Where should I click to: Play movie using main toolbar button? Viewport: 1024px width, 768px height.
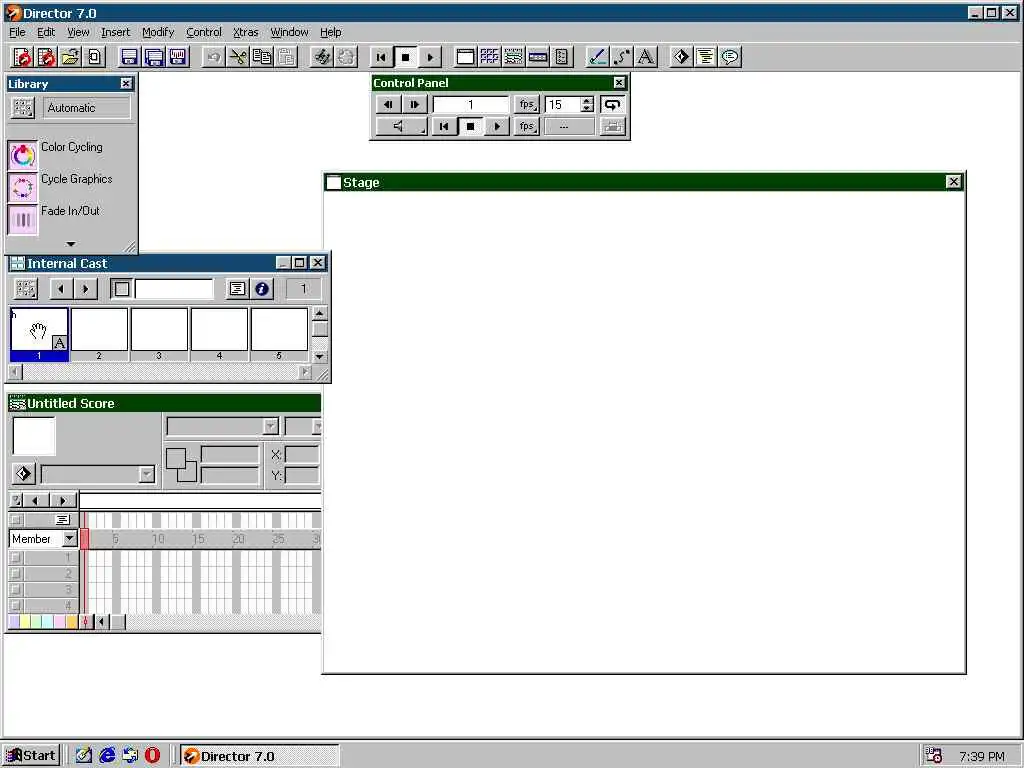(x=430, y=57)
